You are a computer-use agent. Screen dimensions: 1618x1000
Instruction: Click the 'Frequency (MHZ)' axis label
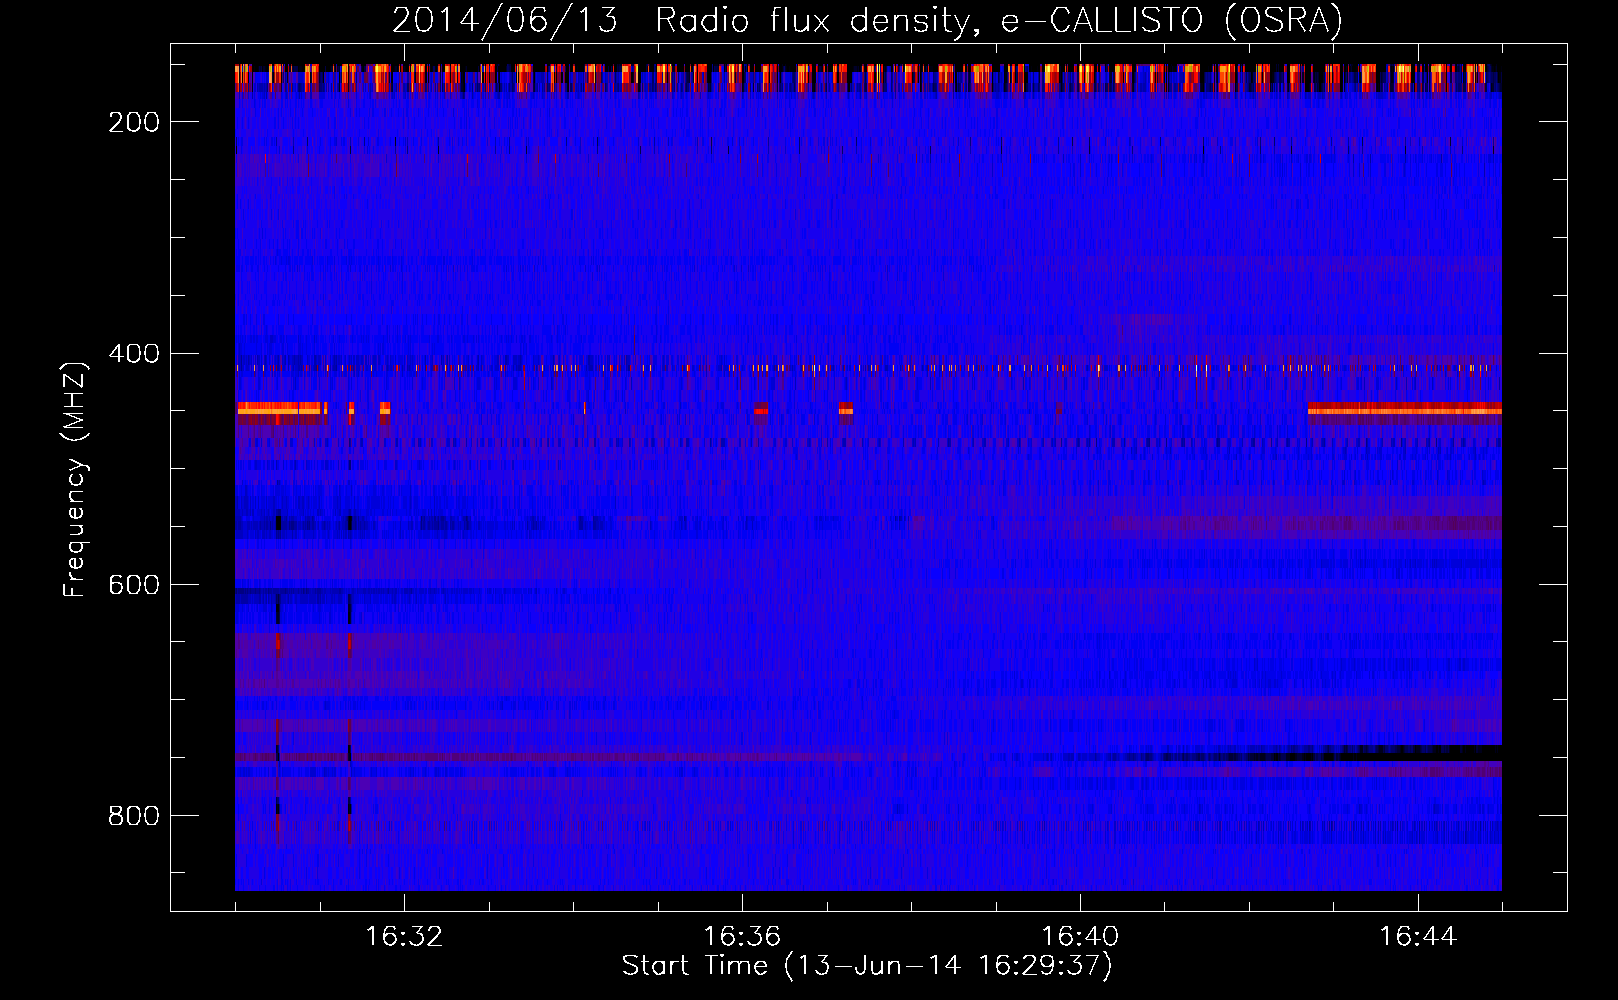tap(75, 479)
